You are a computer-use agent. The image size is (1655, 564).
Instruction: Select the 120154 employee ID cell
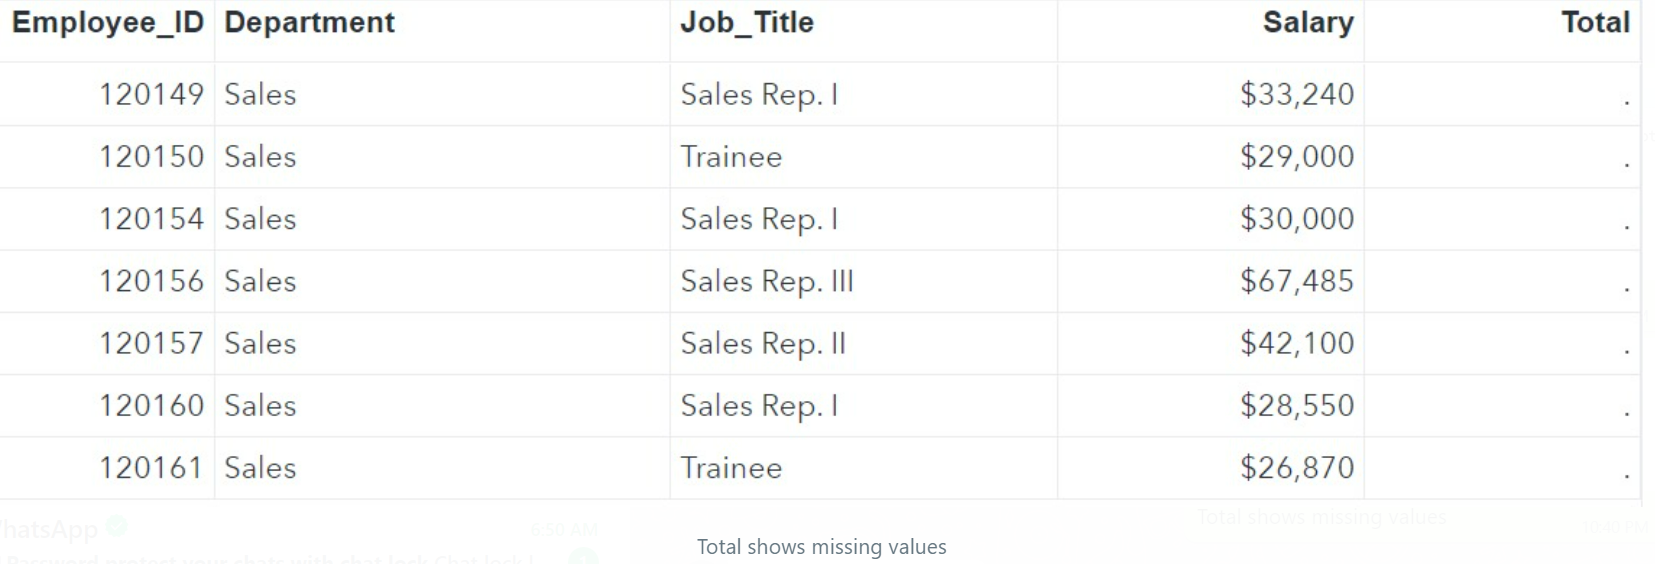pos(151,219)
